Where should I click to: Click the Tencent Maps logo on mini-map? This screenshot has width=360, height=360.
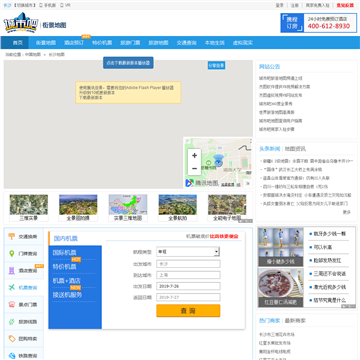click(x=202, y=183)
